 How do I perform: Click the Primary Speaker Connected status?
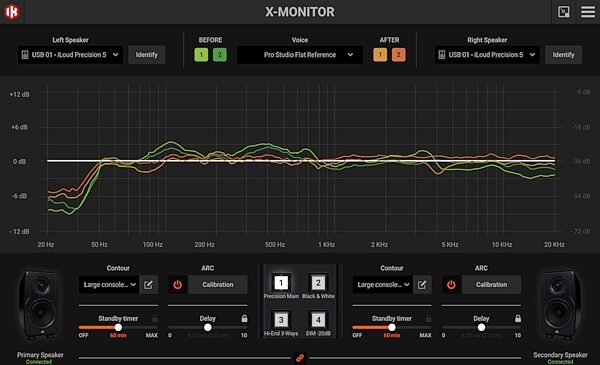[x=39, y=362]
